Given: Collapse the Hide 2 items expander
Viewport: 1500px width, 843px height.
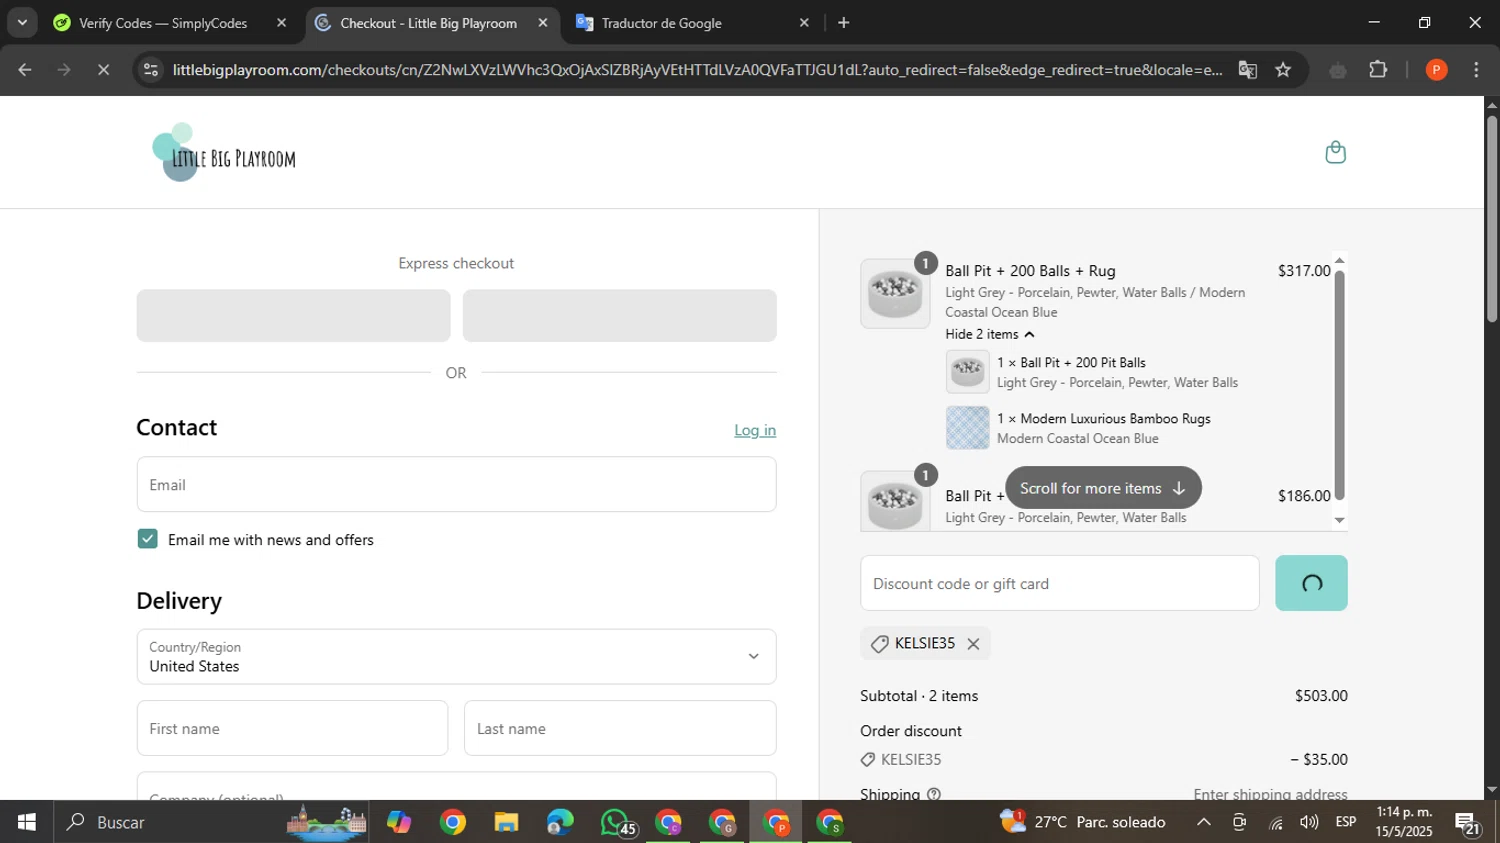Looking at the screenshot, I should [990, 334].
